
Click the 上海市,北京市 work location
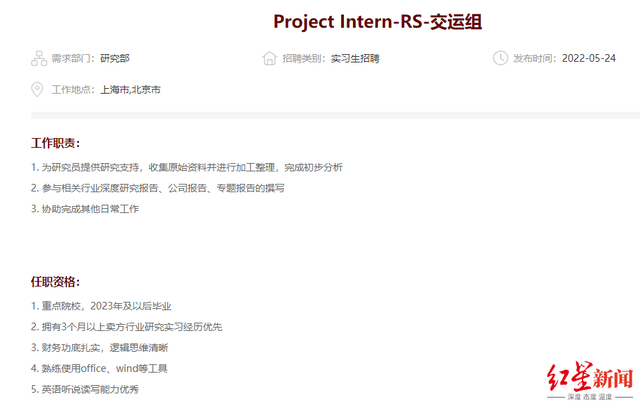[x=130, y=90]
